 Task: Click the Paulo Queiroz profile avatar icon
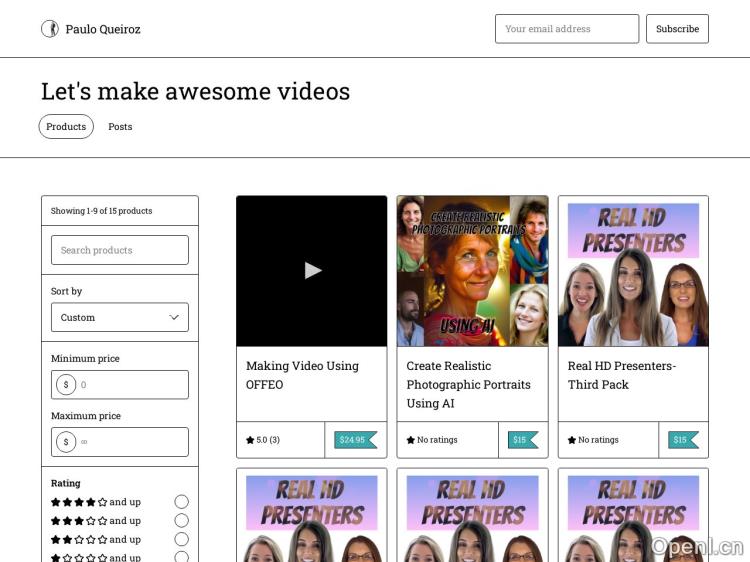pyautogui.click(x=49, y=29)
